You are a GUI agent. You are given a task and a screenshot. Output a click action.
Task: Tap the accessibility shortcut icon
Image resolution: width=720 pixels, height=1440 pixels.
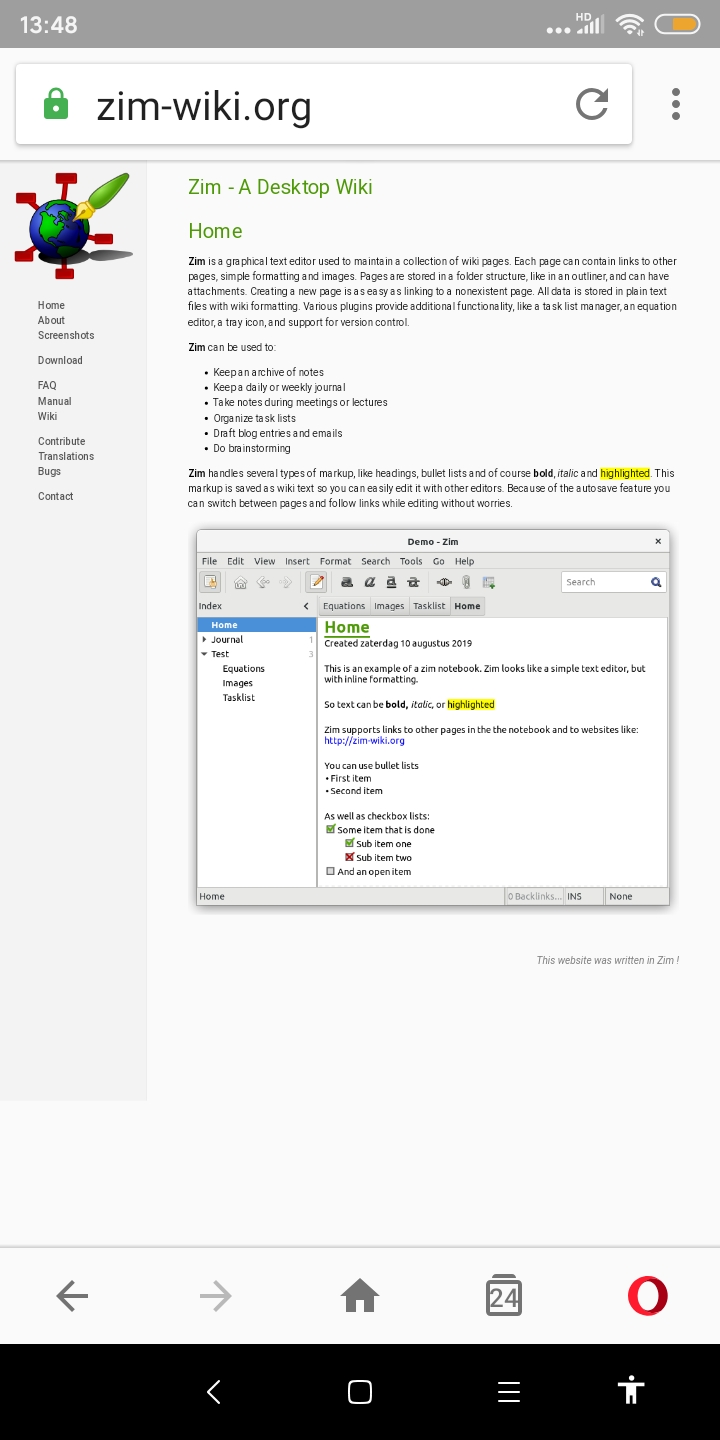[631, 1390]
